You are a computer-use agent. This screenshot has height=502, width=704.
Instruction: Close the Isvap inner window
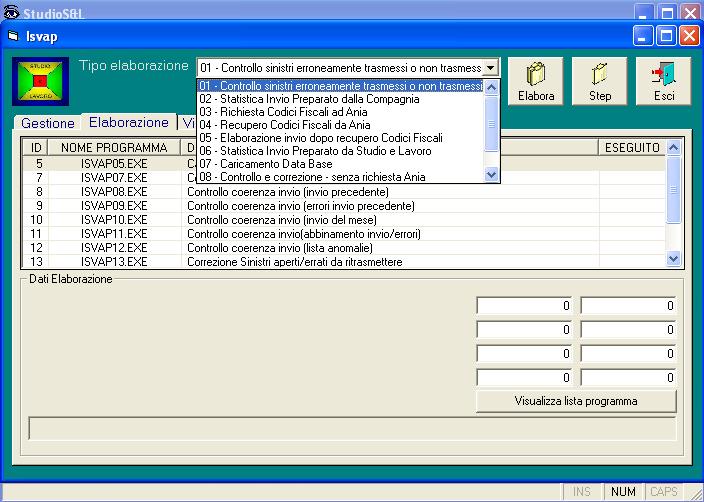click(690, 35)
